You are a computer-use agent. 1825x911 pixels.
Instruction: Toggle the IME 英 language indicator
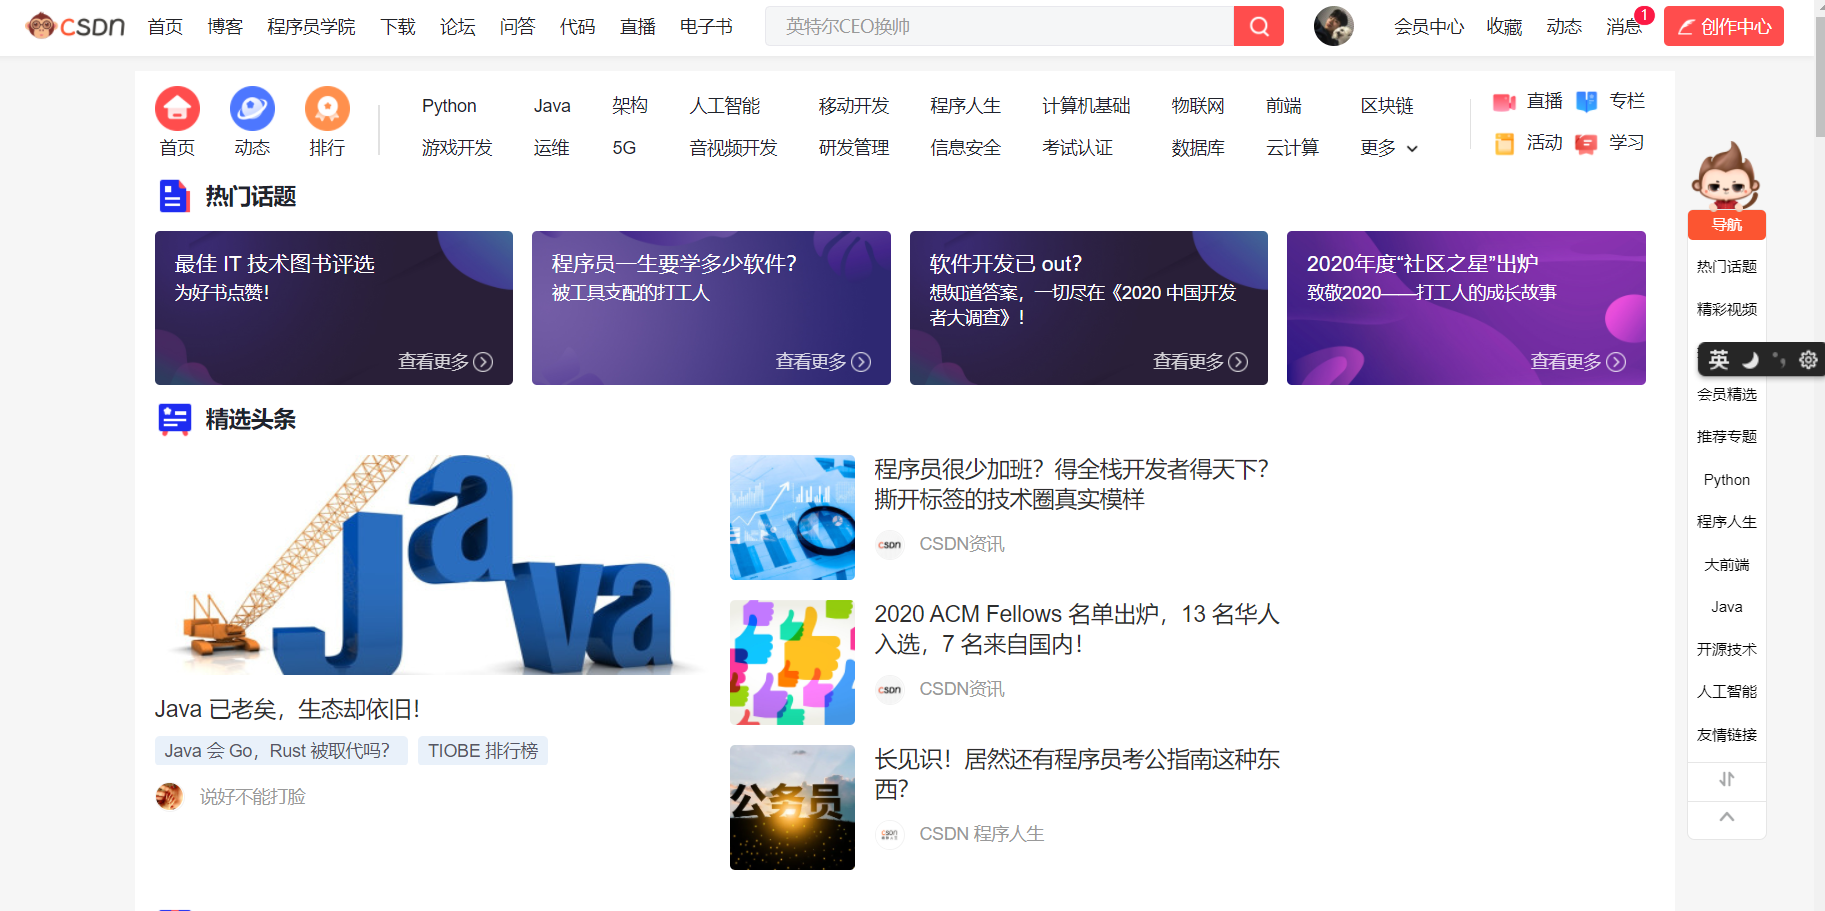(1718, 360)
